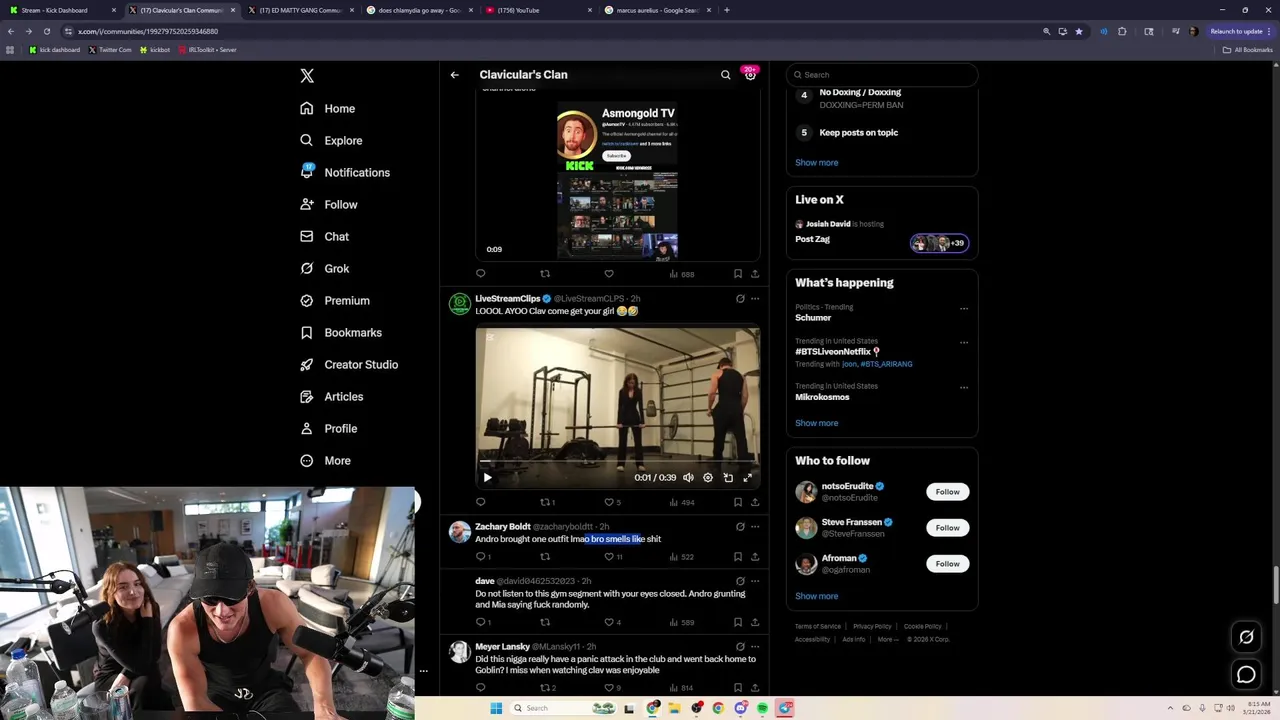Image resolution: width=1280 pixels, height=720 pixels.
Task: Reply to the LiveStreamClips post
Action: (481, 502)
